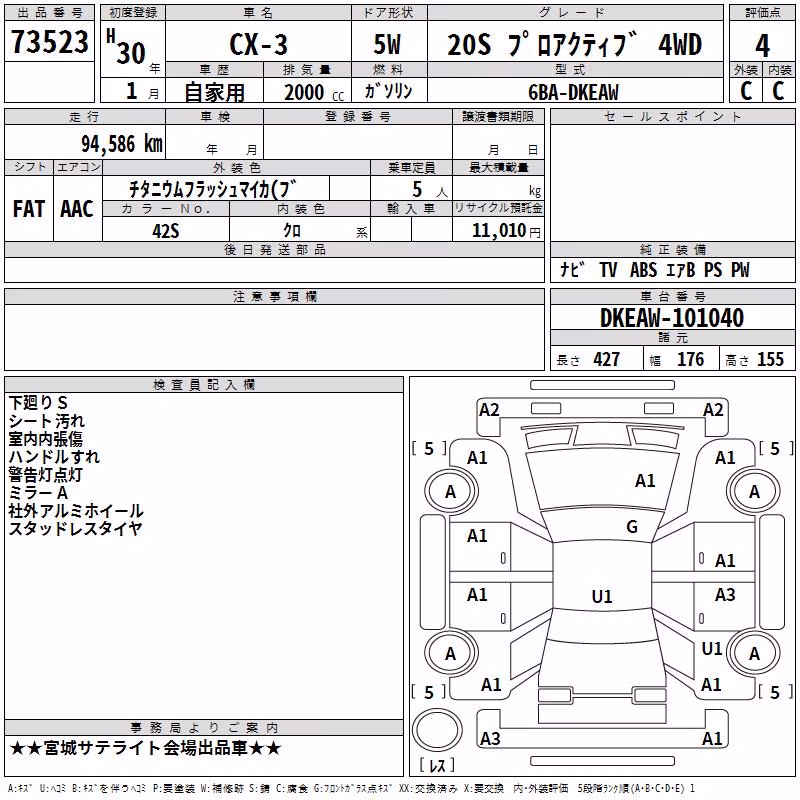Select the shift type FAT
Image resolution: width=800 pixels, height=800 pixels.
29,209
